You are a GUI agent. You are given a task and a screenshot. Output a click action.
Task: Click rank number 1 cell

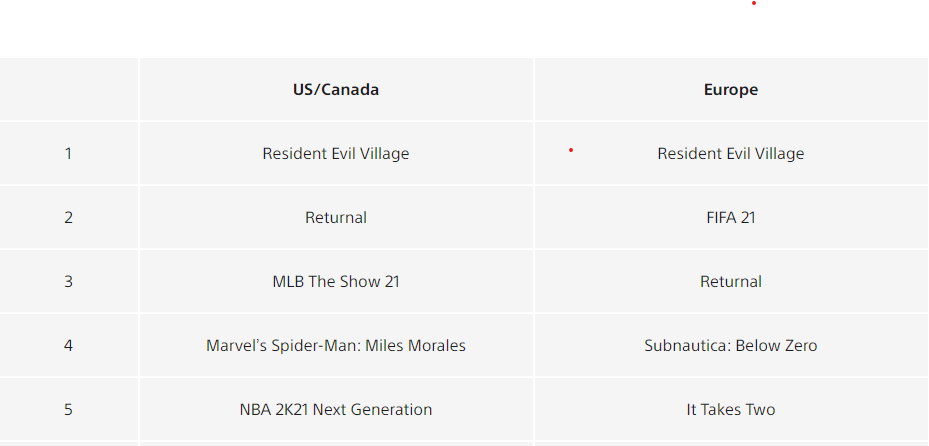(68, 153)
